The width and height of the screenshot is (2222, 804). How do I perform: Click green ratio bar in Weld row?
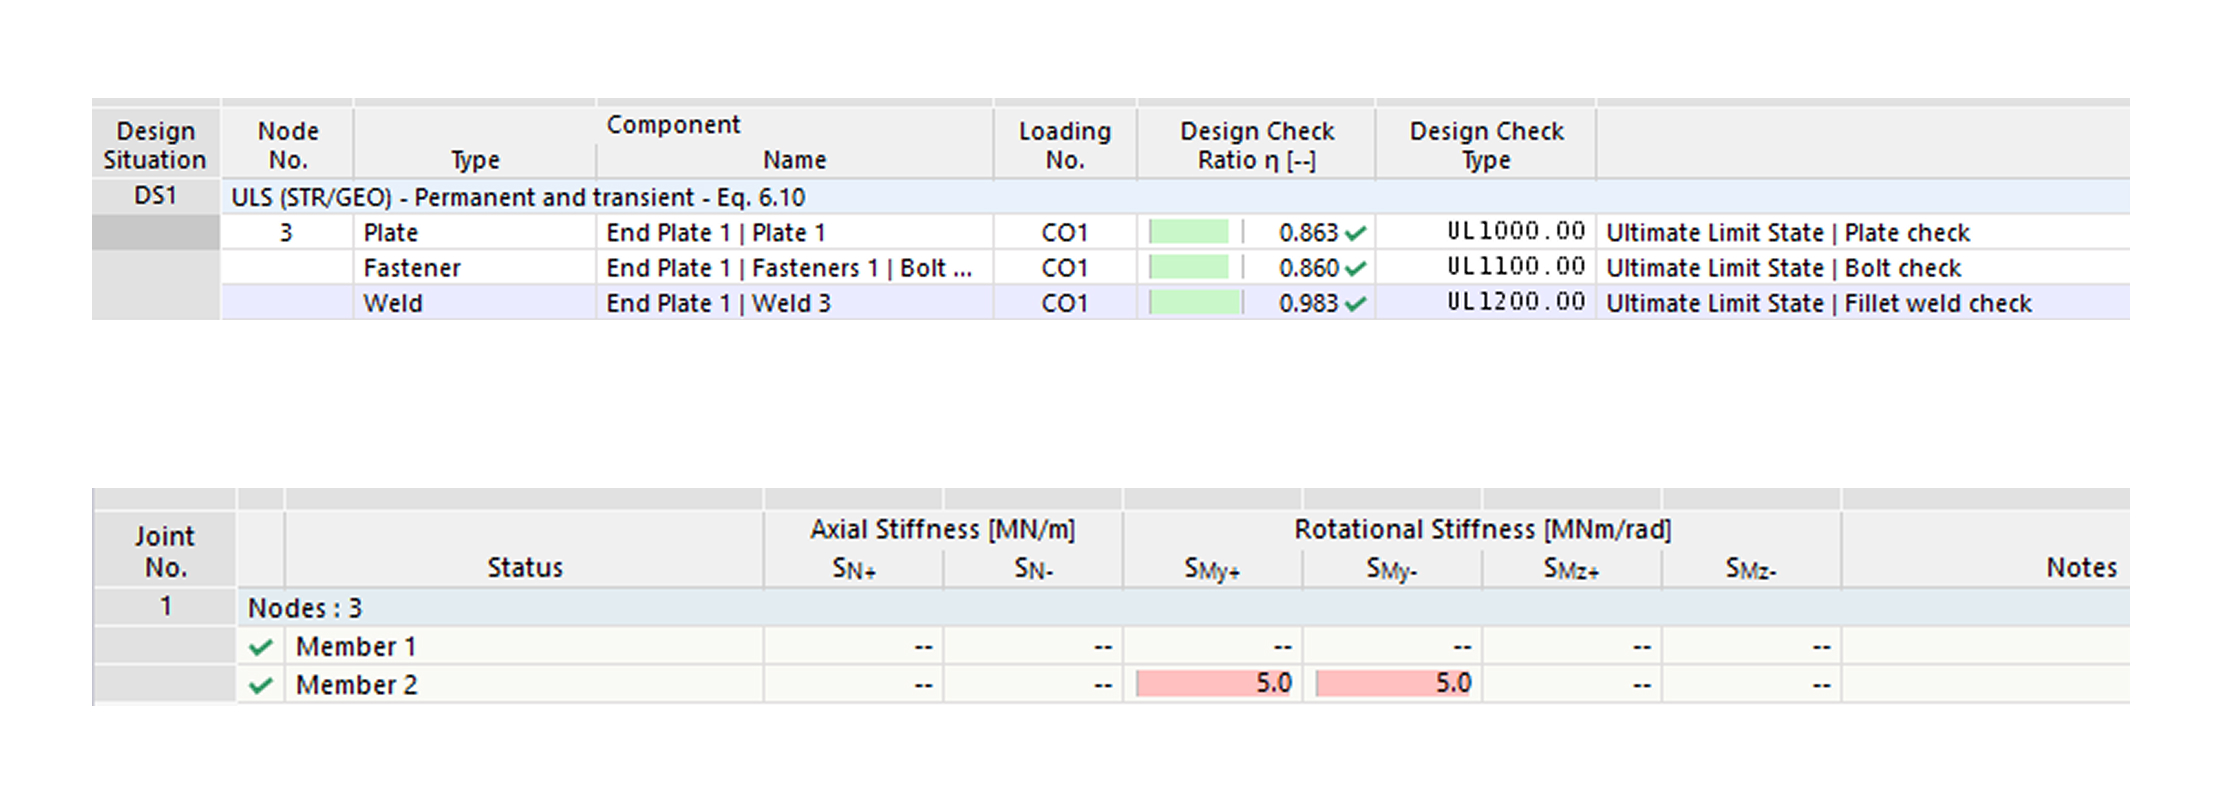click(1195, 304)
